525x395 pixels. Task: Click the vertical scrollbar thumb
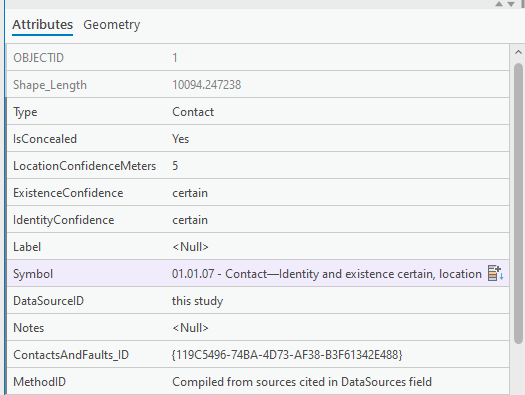click(518, 203)
